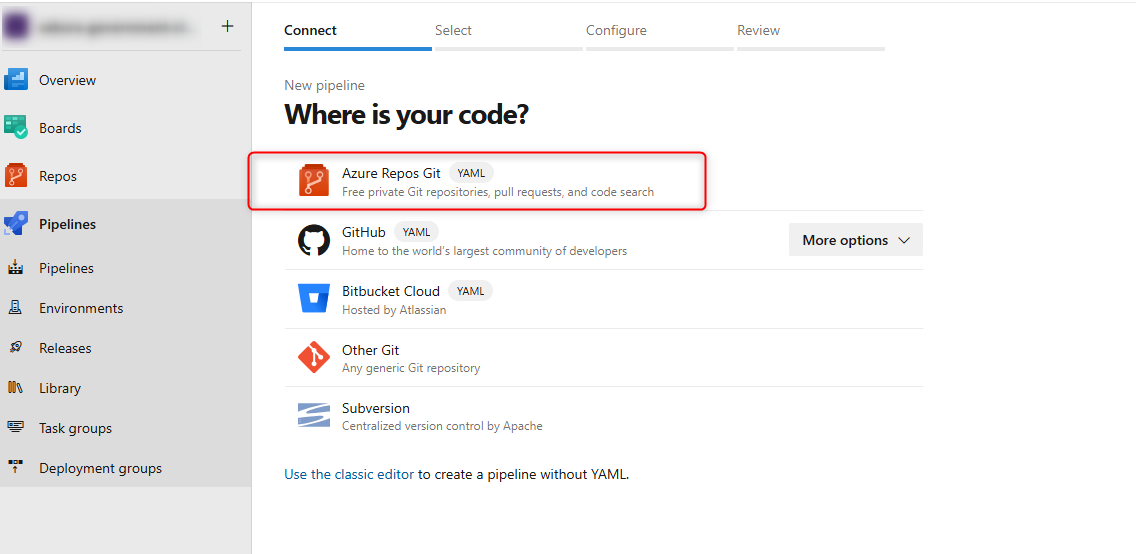1136x554 pixels.
Task: Expand the More options dropdown
Action: click(x=856, y=240)
